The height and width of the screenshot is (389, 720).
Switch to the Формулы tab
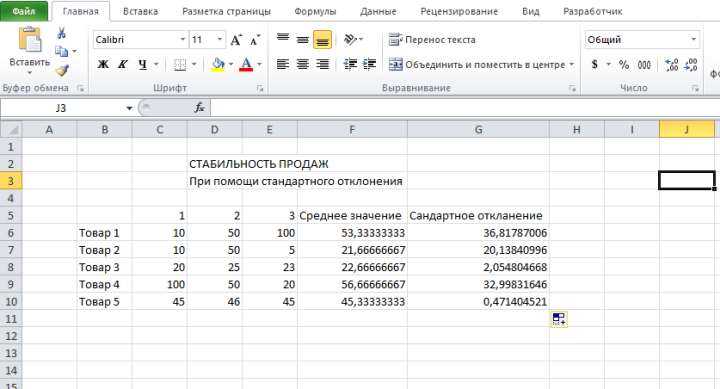click(x=315, y=11)
